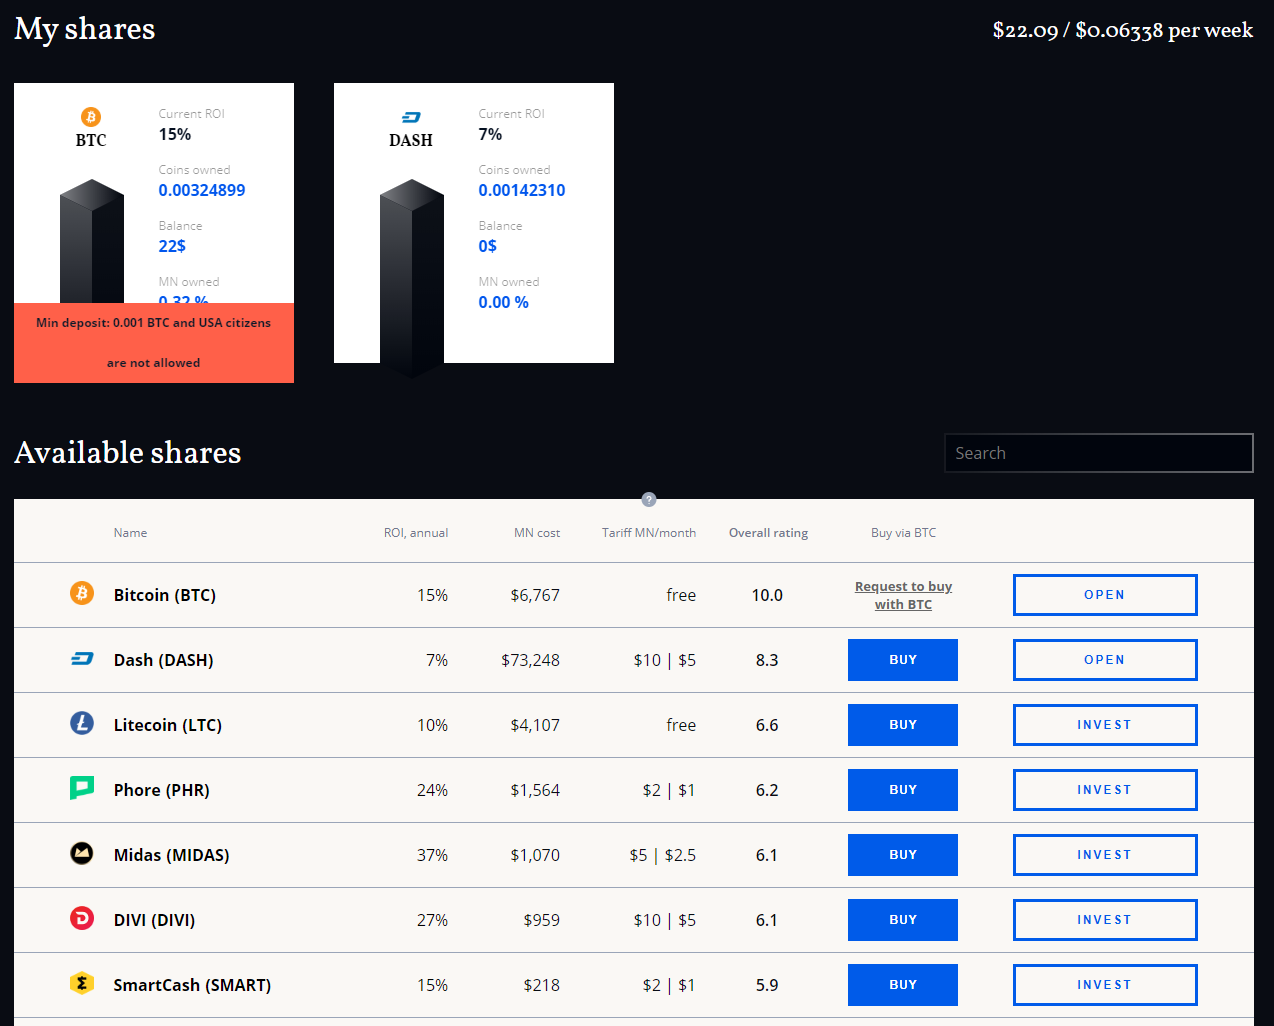Select the SmartCash (SMART) row name

click(192, 985)
